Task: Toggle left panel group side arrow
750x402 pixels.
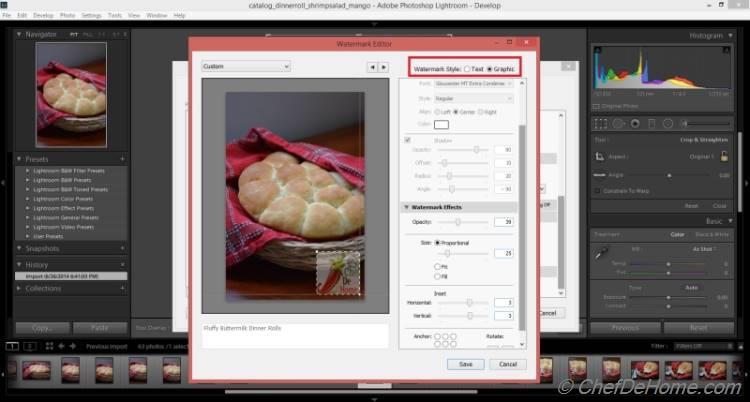Action: (4, 182)
